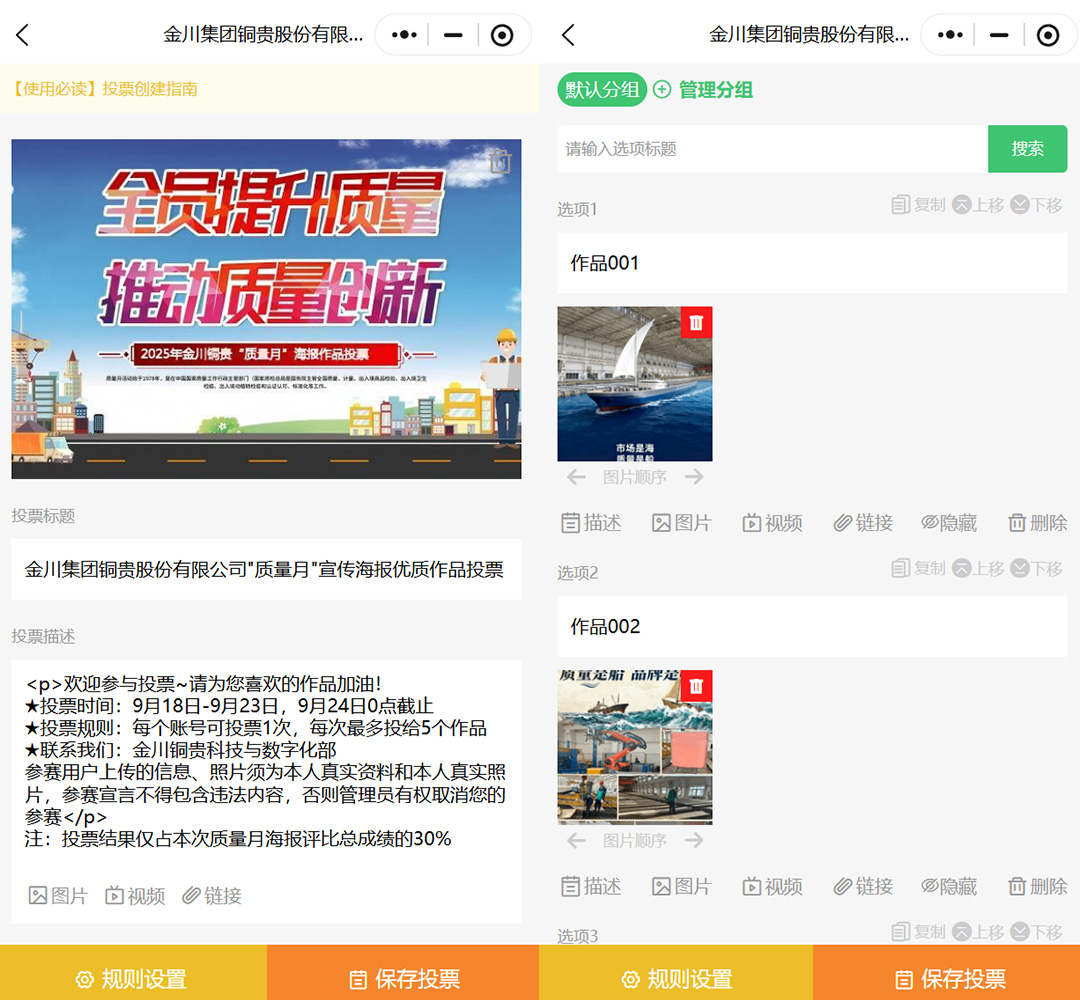Viewport: 1080px width, 1000px height.
Task: Add video in vote description section
Action: click(135, 896)
